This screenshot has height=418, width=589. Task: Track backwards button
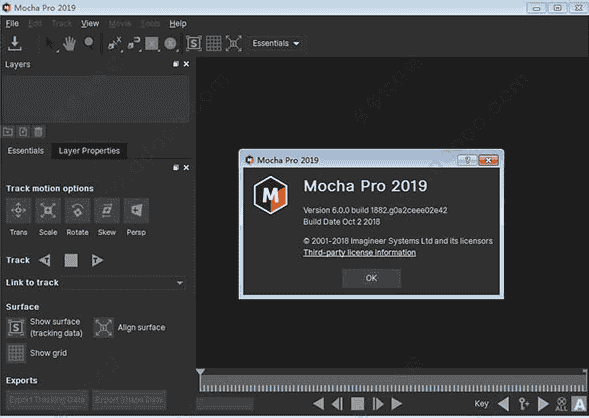coord(45,260)
